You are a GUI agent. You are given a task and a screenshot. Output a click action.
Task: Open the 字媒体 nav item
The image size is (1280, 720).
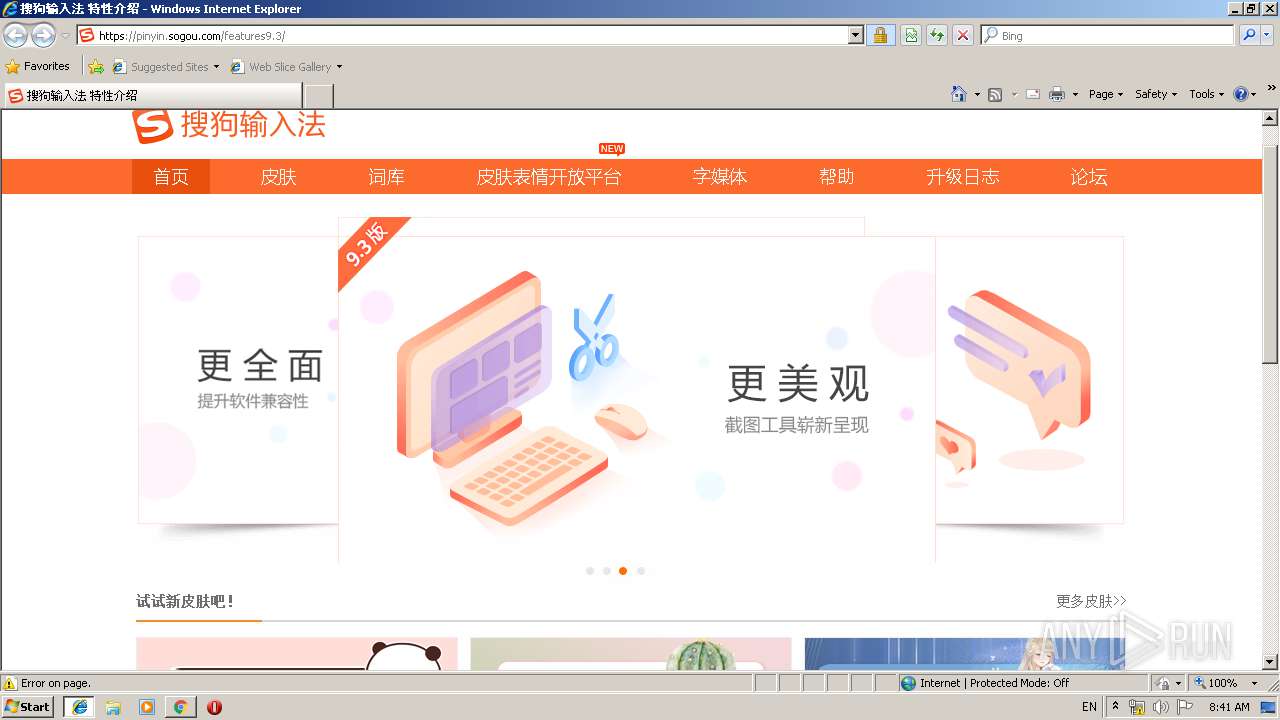click(x=720, y=177)
